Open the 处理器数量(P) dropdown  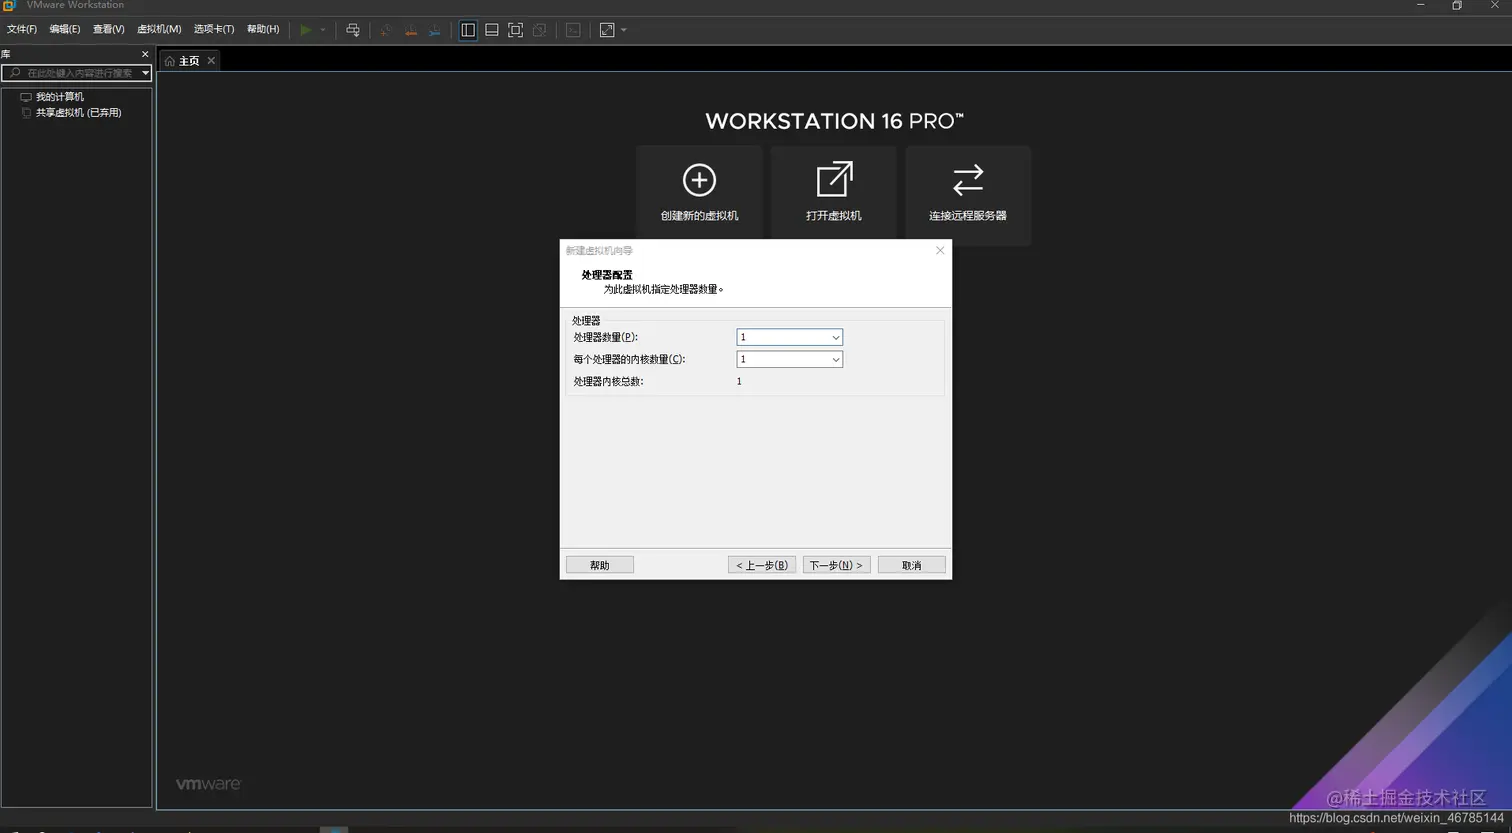[x=790, y=337]
